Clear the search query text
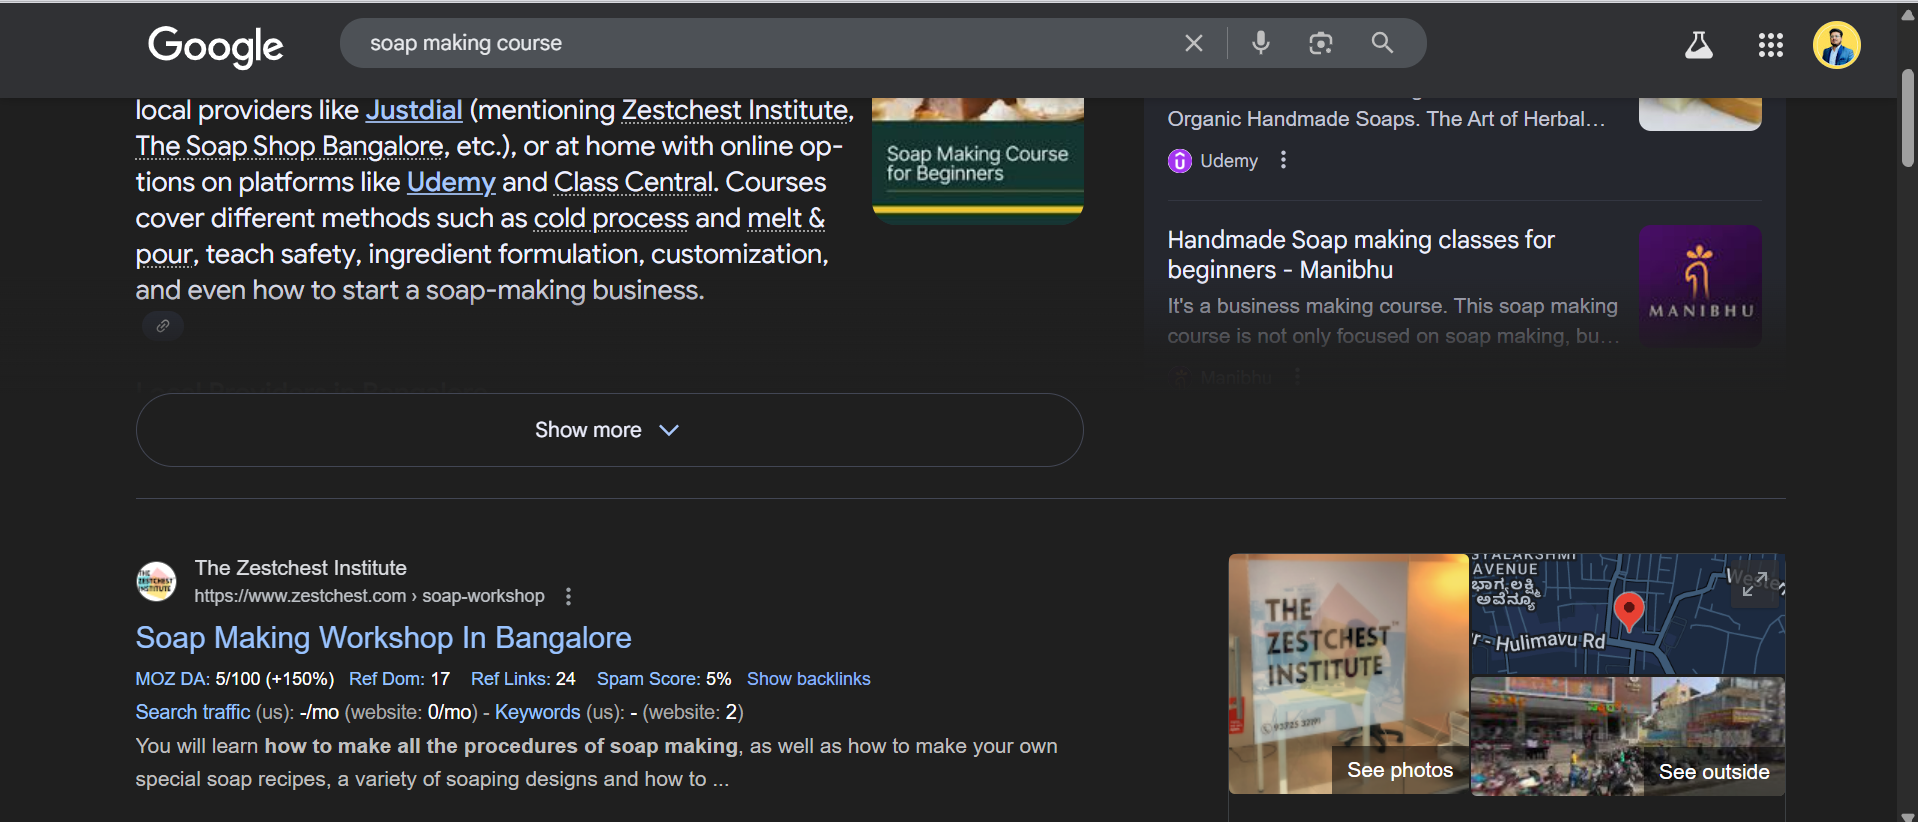Image resolution: width=1918 pixels, height=822 pixels. pos(1193,43)
